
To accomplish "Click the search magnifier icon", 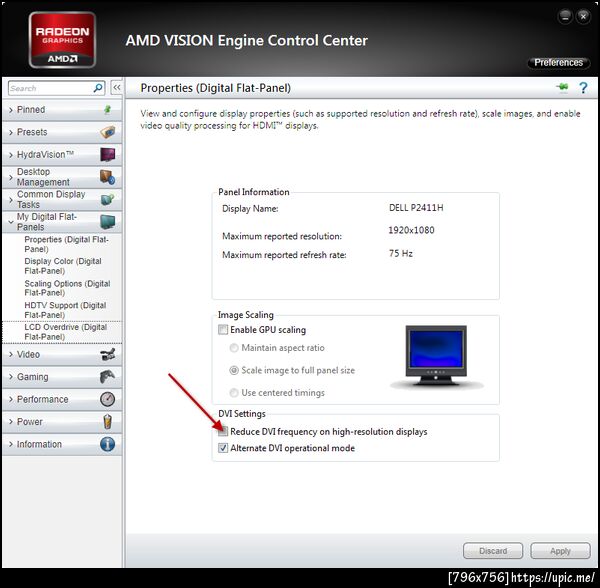I will [98, 88].
